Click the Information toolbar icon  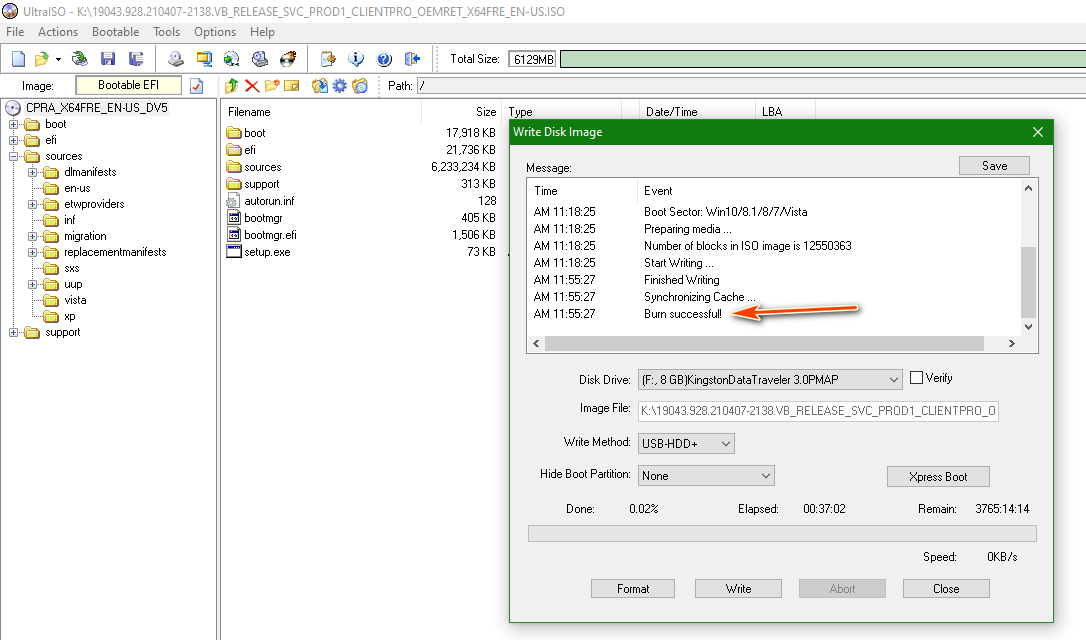coord(356,59)
